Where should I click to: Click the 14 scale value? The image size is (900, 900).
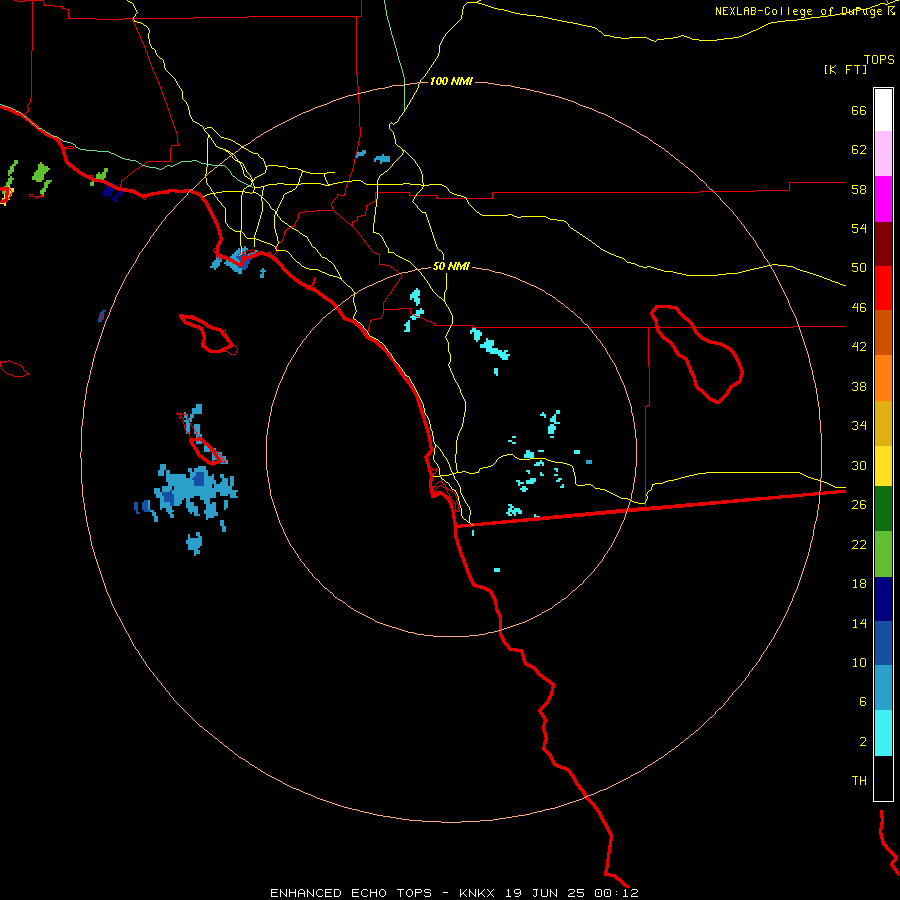859,623
